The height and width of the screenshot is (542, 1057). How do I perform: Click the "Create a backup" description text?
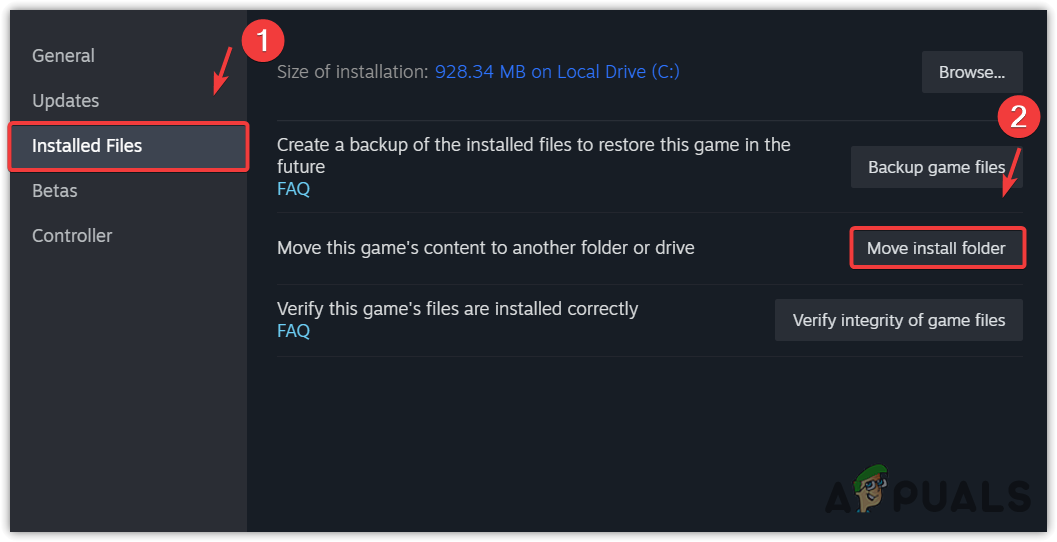click(533, 155)
